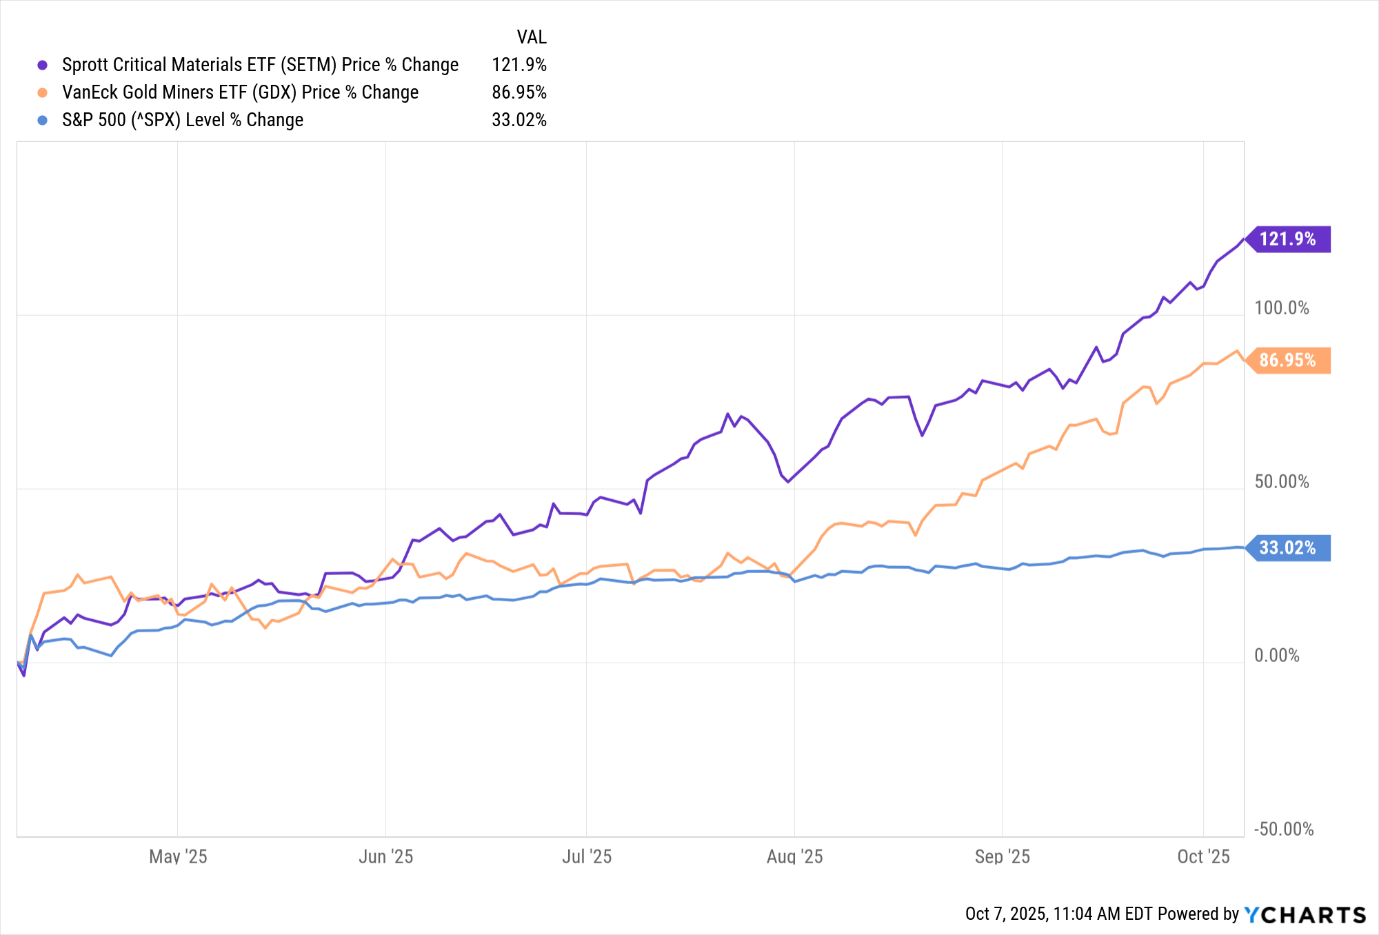1379x935 pixels.
Task: Click the orange GDX legend dot
Action: point(42,93)
